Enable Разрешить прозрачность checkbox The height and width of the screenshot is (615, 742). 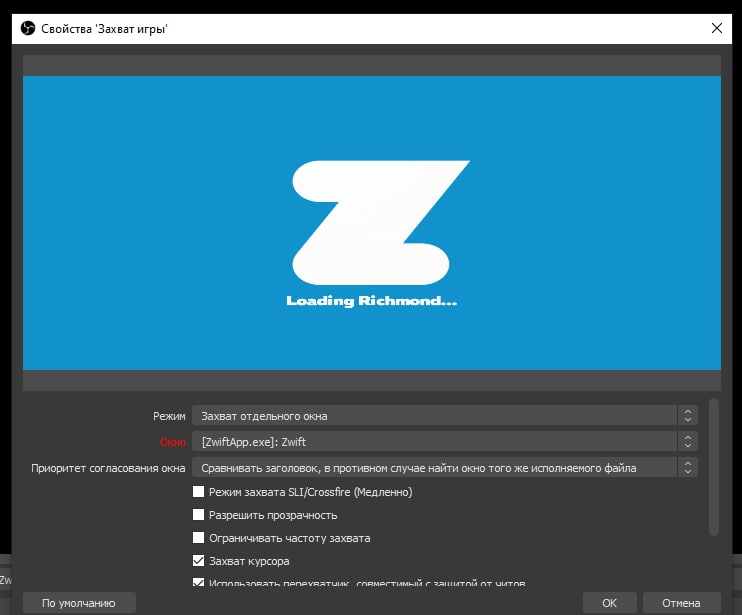[198, 515]
